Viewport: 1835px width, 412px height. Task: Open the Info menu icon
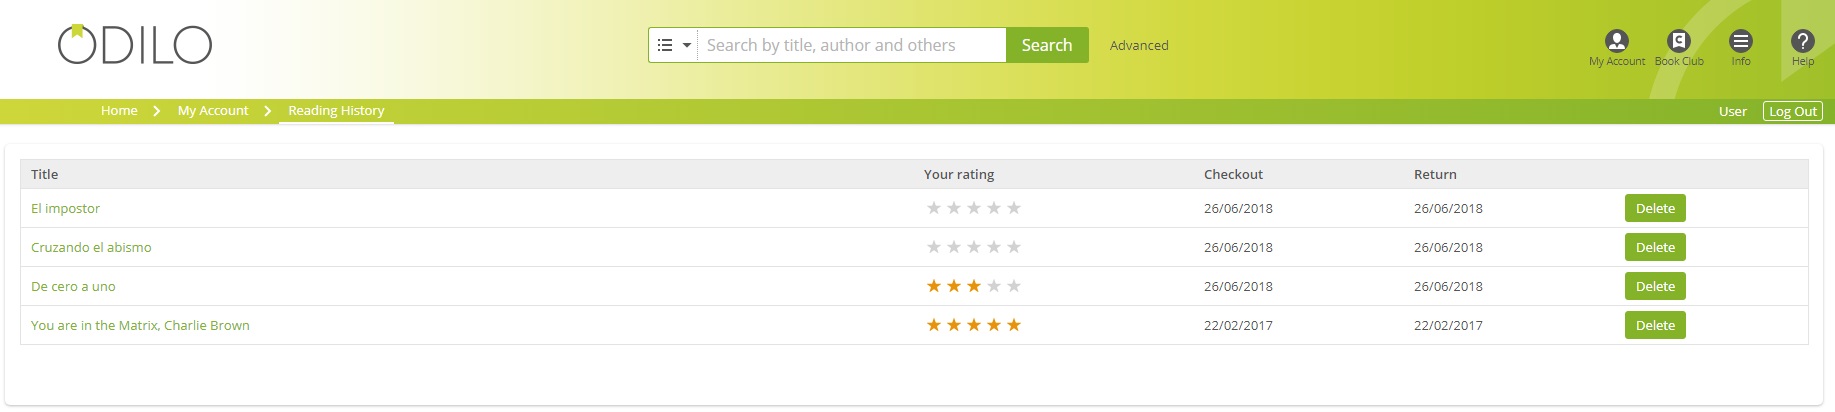[1740, 41]
